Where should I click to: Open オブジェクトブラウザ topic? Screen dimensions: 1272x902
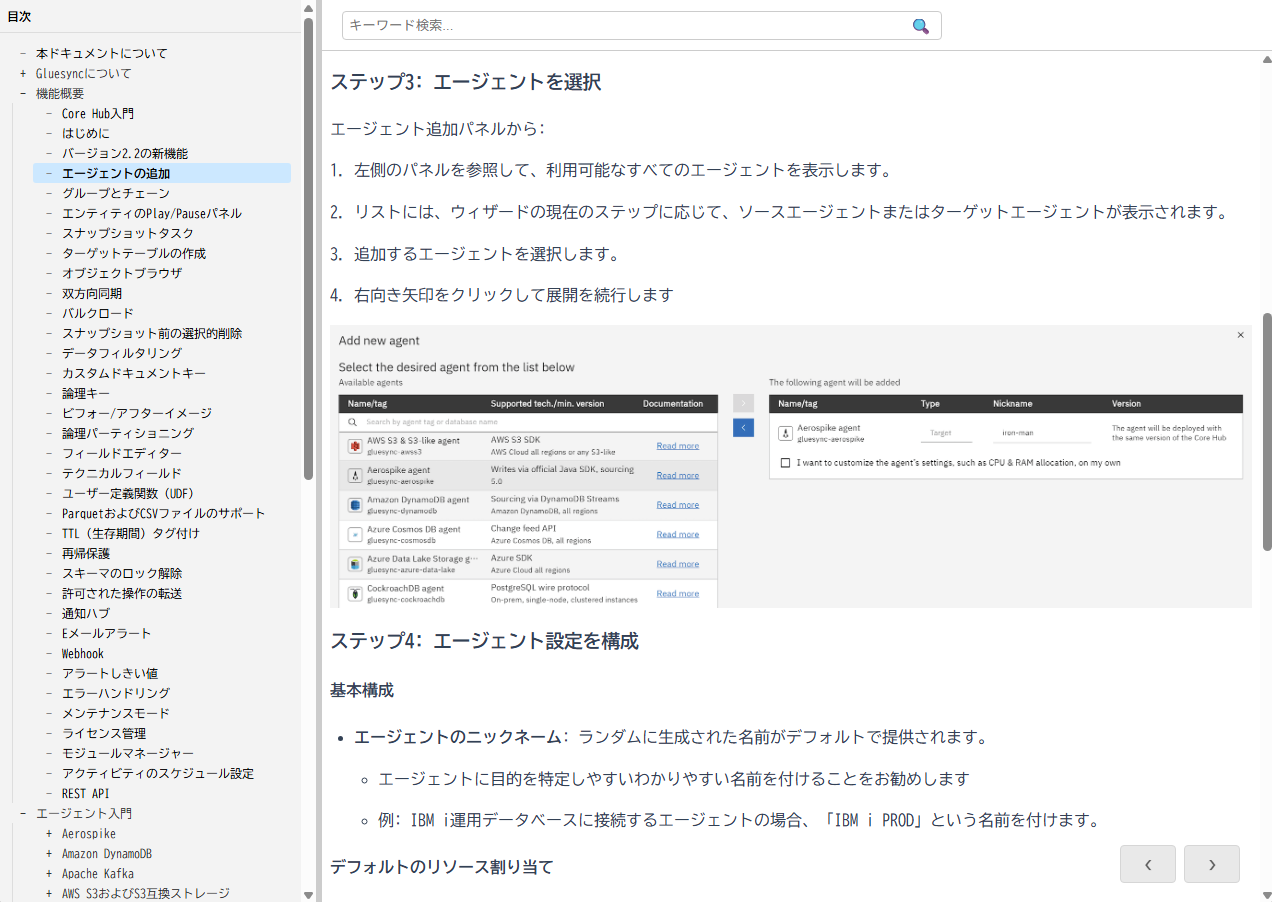click(x=122, y=274)
